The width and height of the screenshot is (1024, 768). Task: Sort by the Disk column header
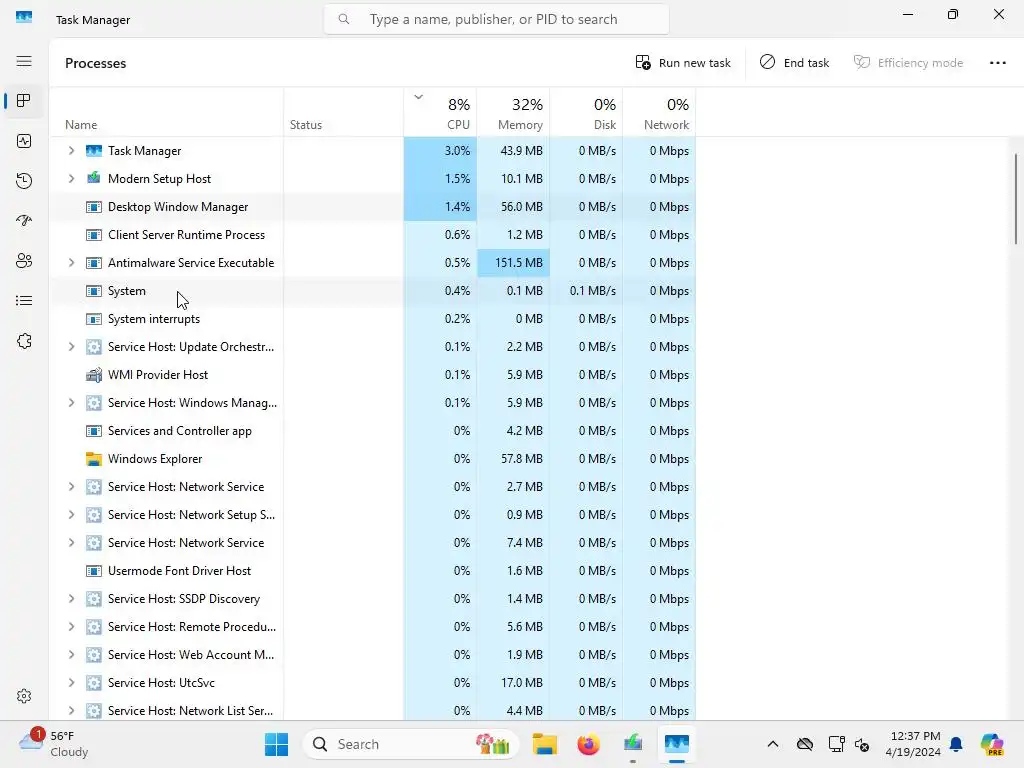coord(586,112)
